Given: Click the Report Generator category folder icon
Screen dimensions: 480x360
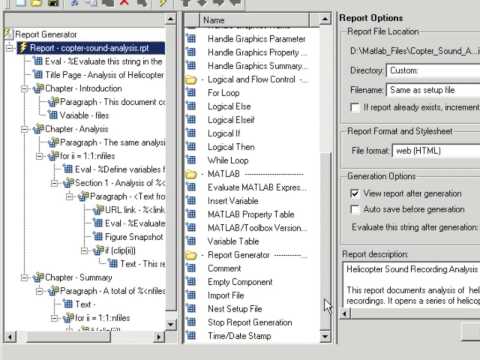Looking at the screenshot, I should (x=191, y=255).
